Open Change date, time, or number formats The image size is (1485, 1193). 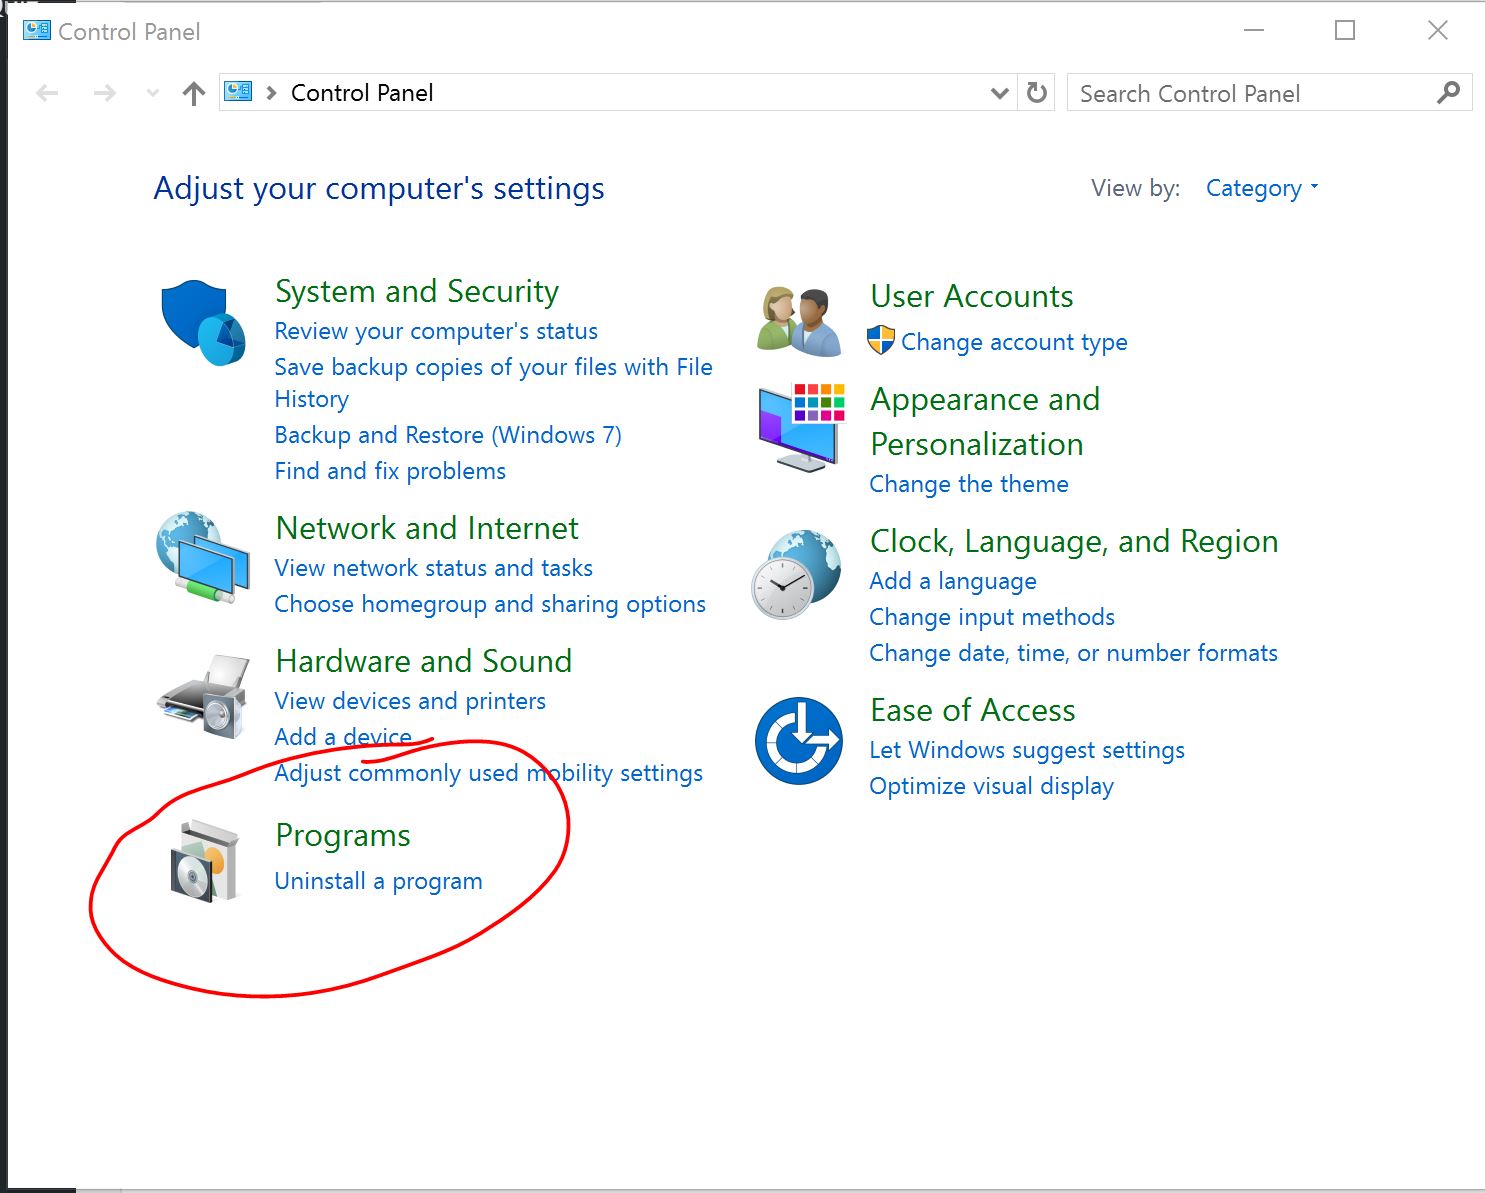coord(1074,653)
